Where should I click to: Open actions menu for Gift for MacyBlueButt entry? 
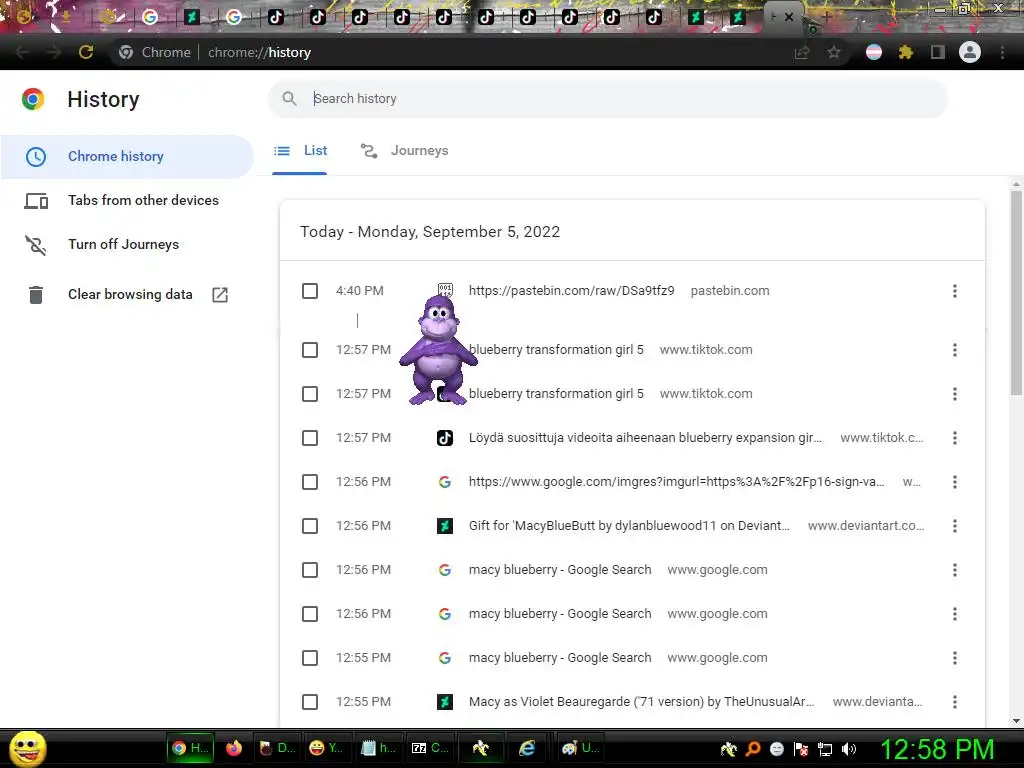955,526
